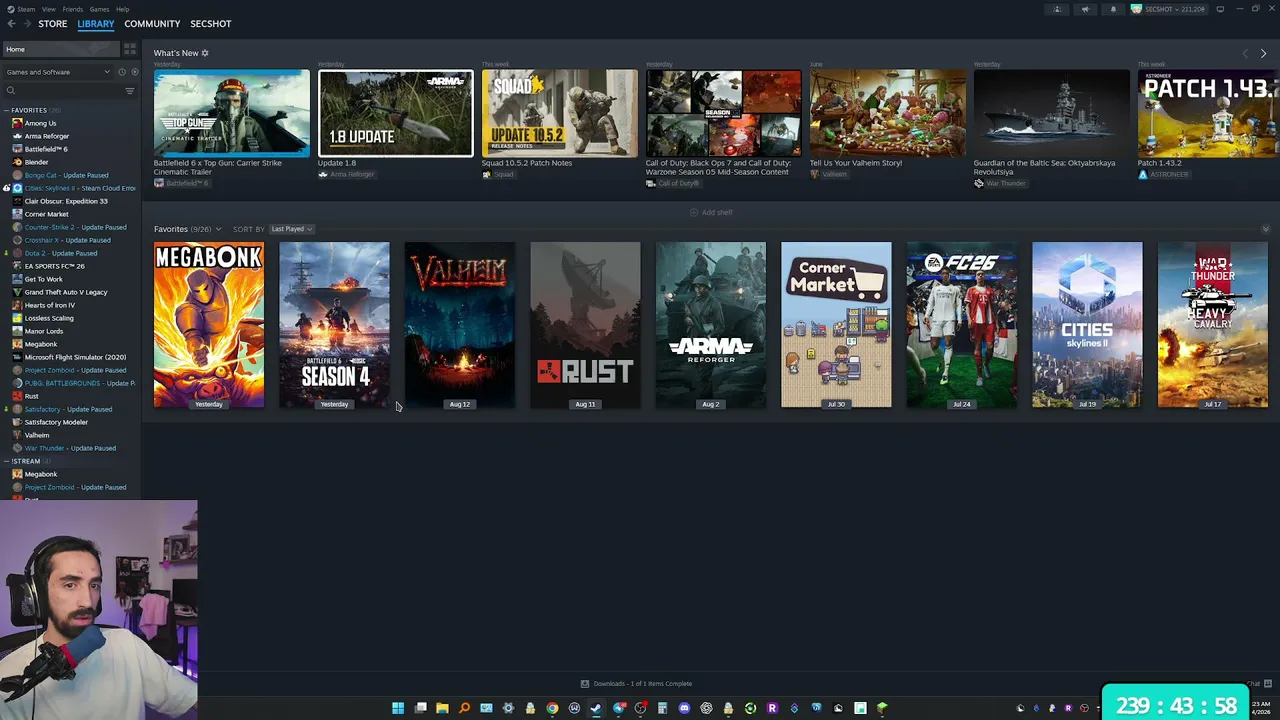This screenshot has height=720, width=1280.
Task: Expand Games and Software dropdown
Action: 58,72
